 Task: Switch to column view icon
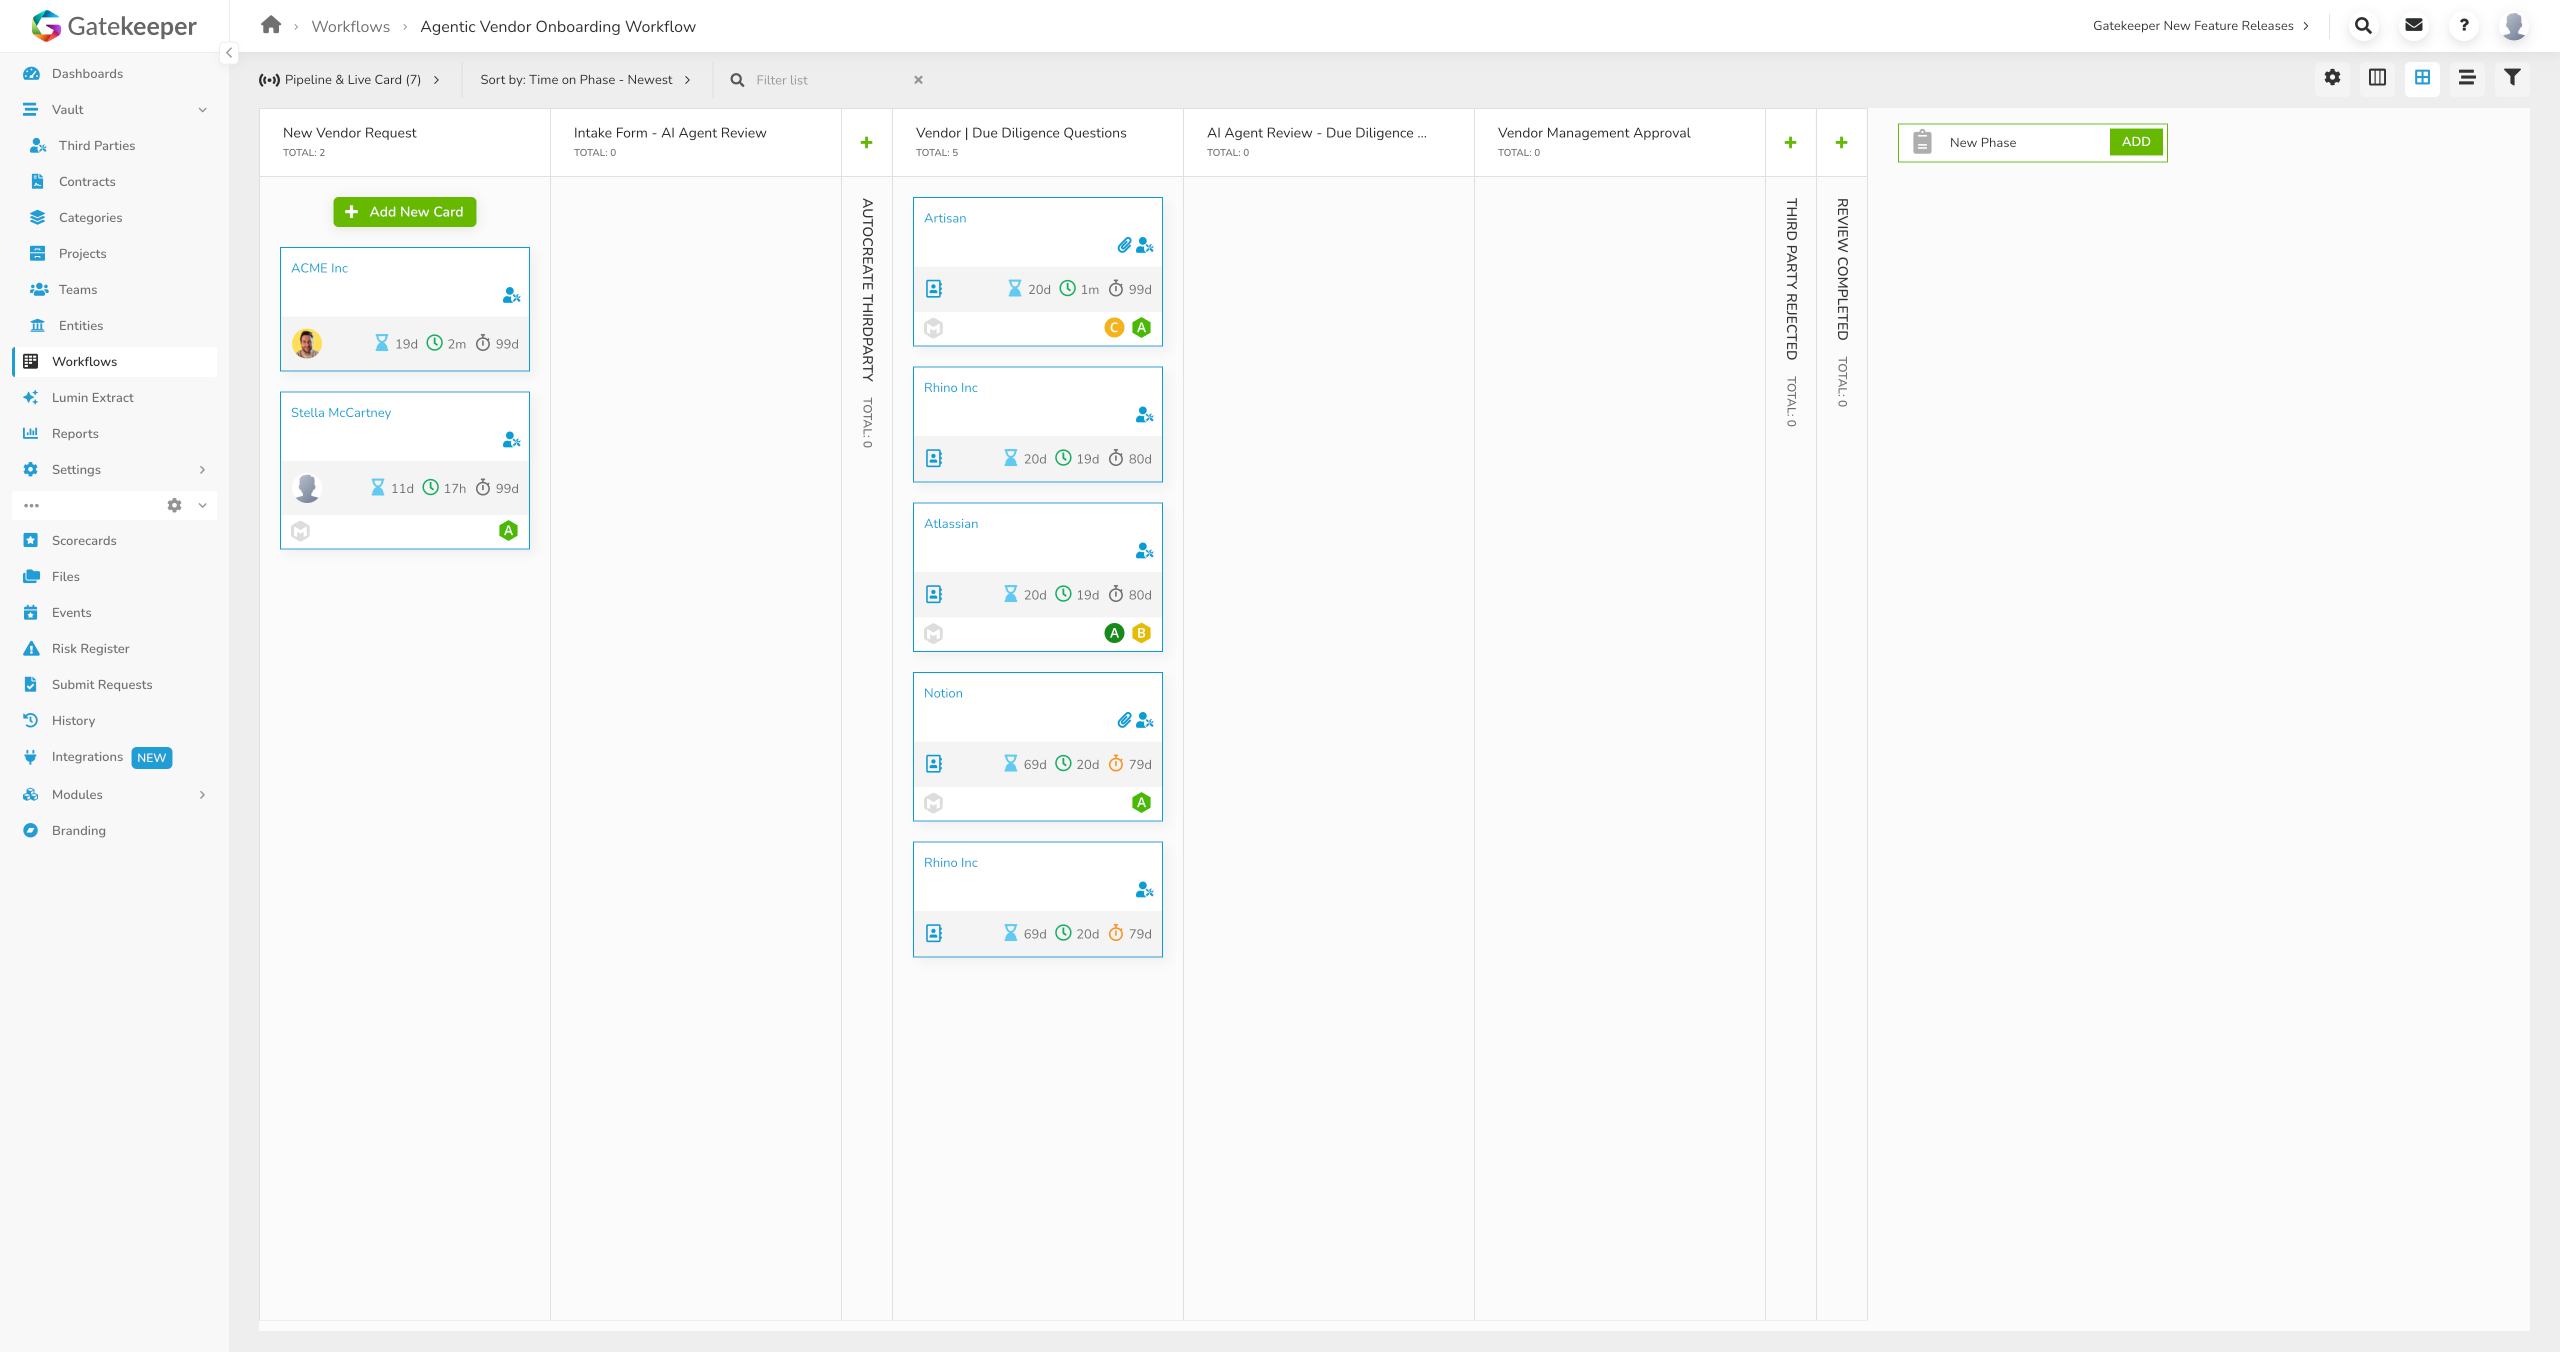(2377, 78)
